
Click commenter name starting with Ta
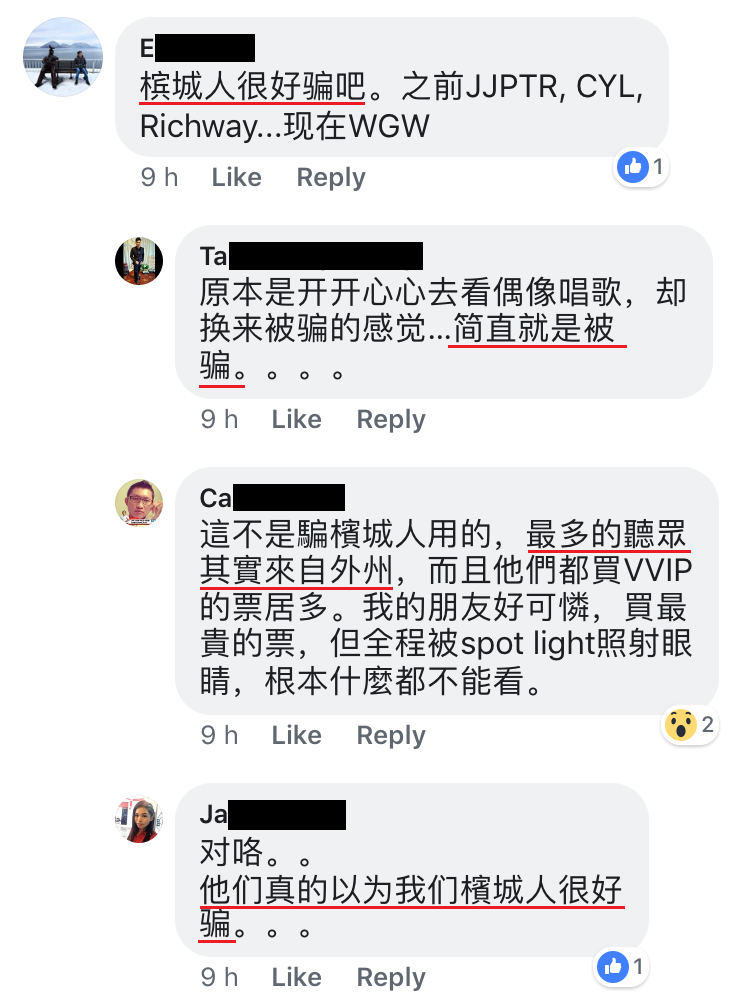point(311,256)
